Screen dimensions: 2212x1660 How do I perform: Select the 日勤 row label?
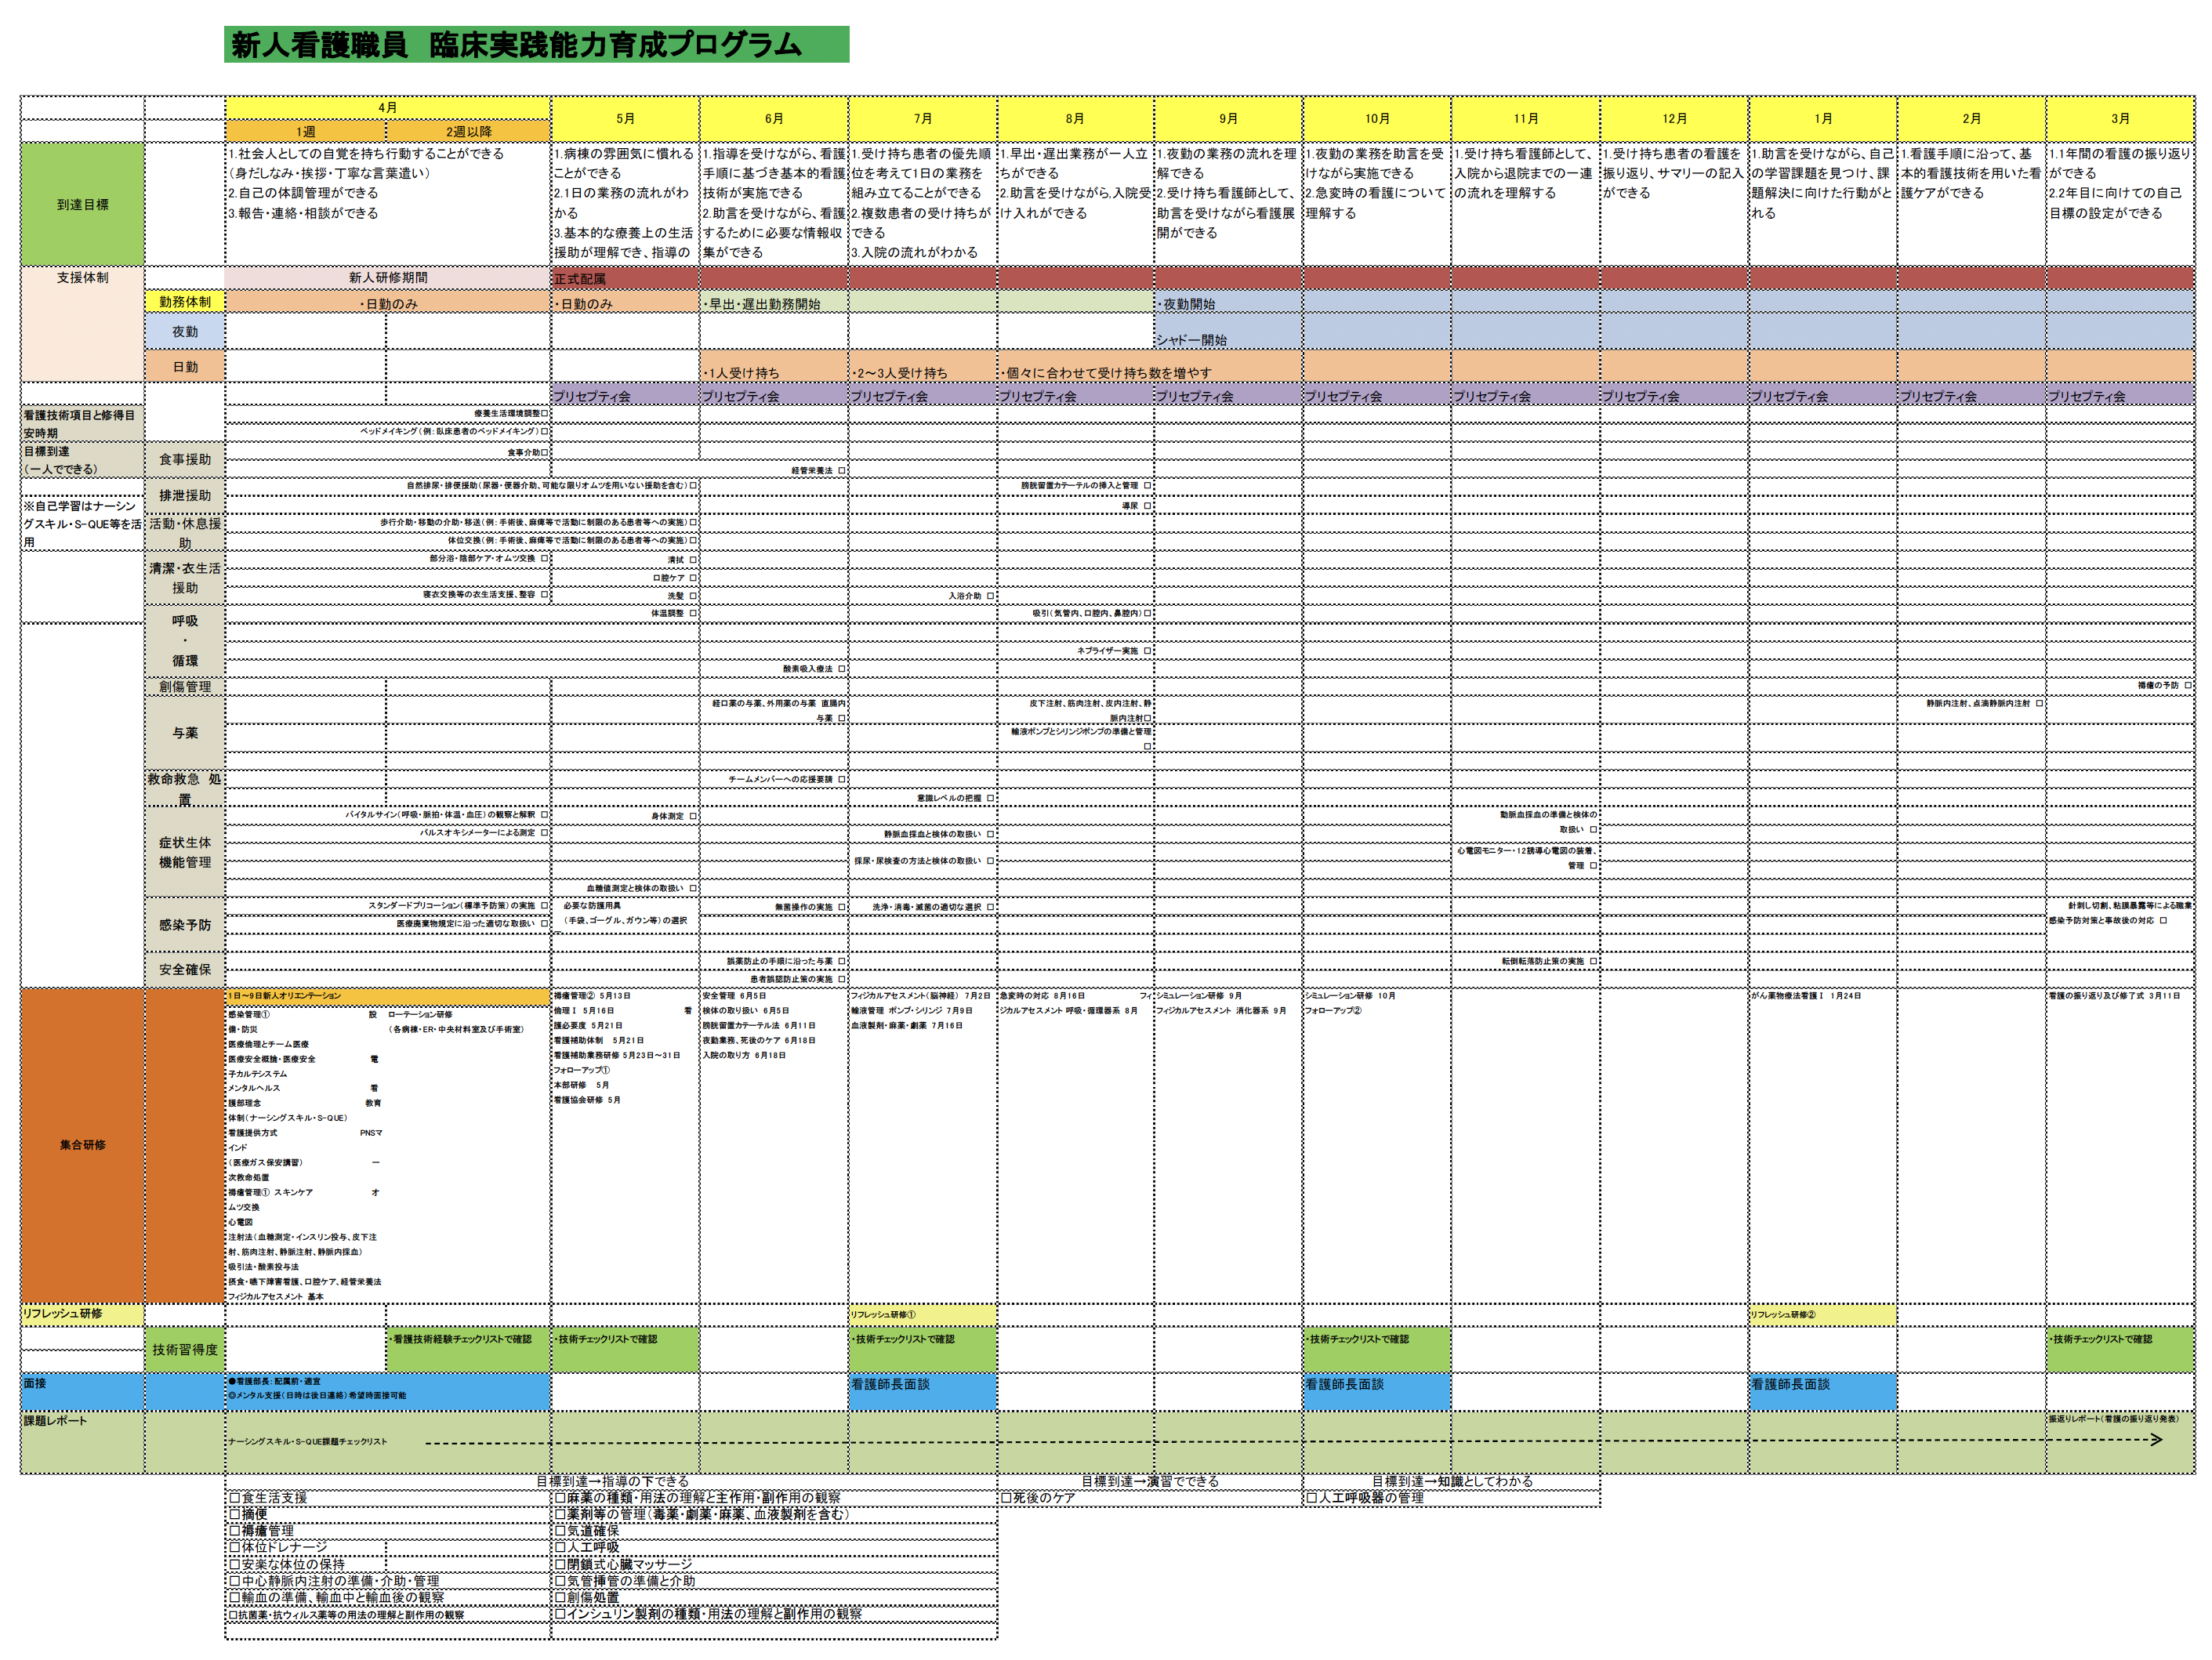(x=185, y=367)
